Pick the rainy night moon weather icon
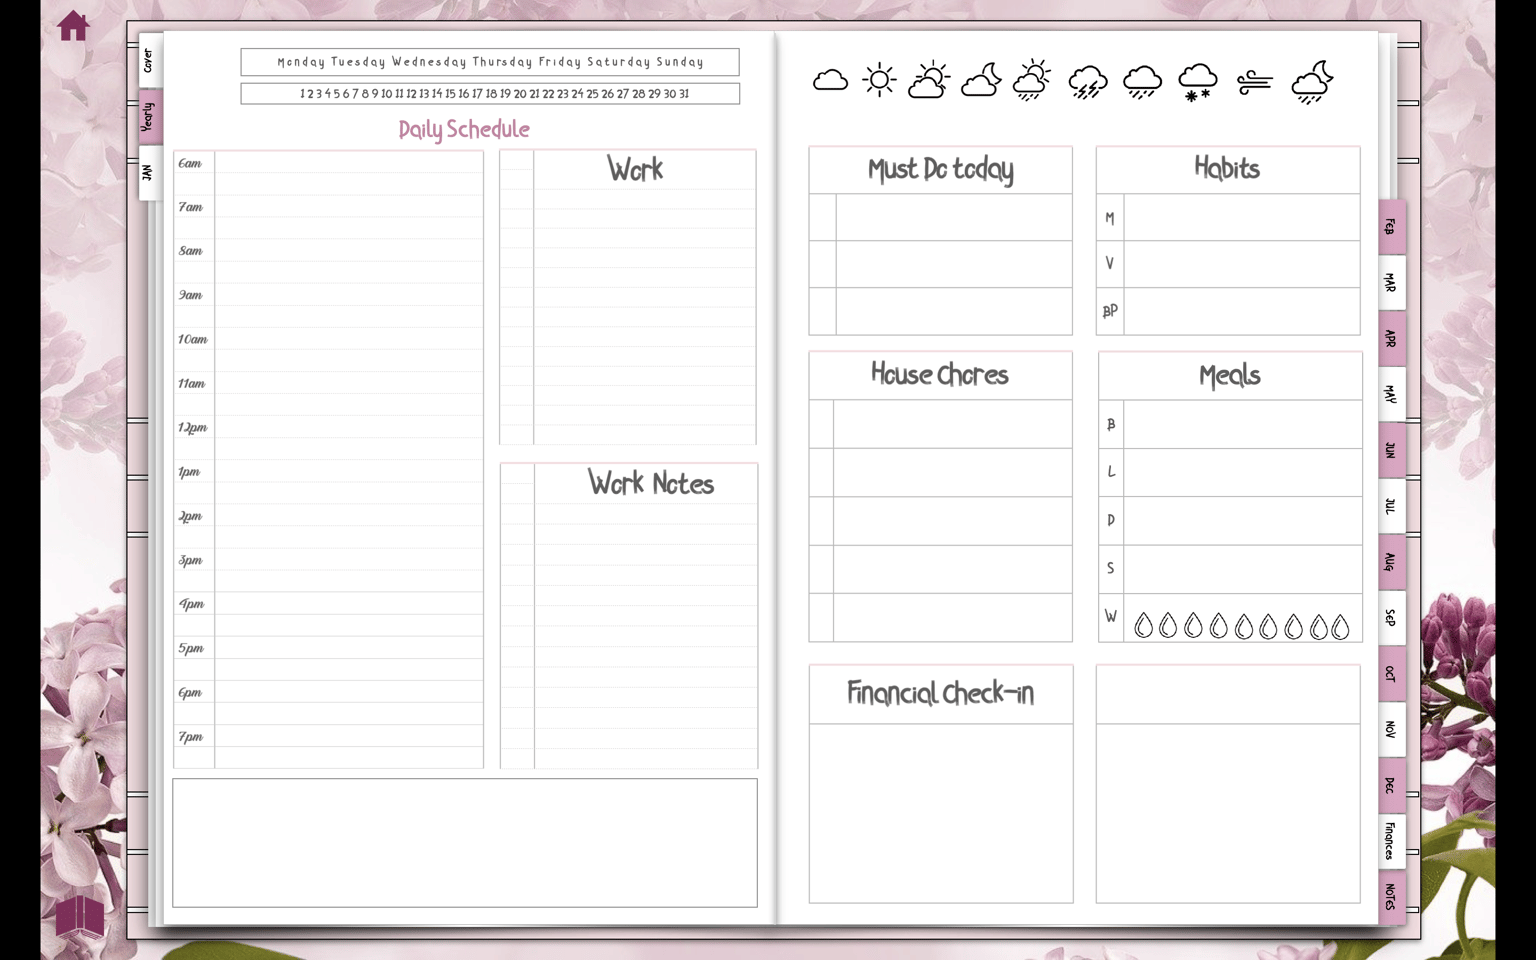 (1312, 82)
